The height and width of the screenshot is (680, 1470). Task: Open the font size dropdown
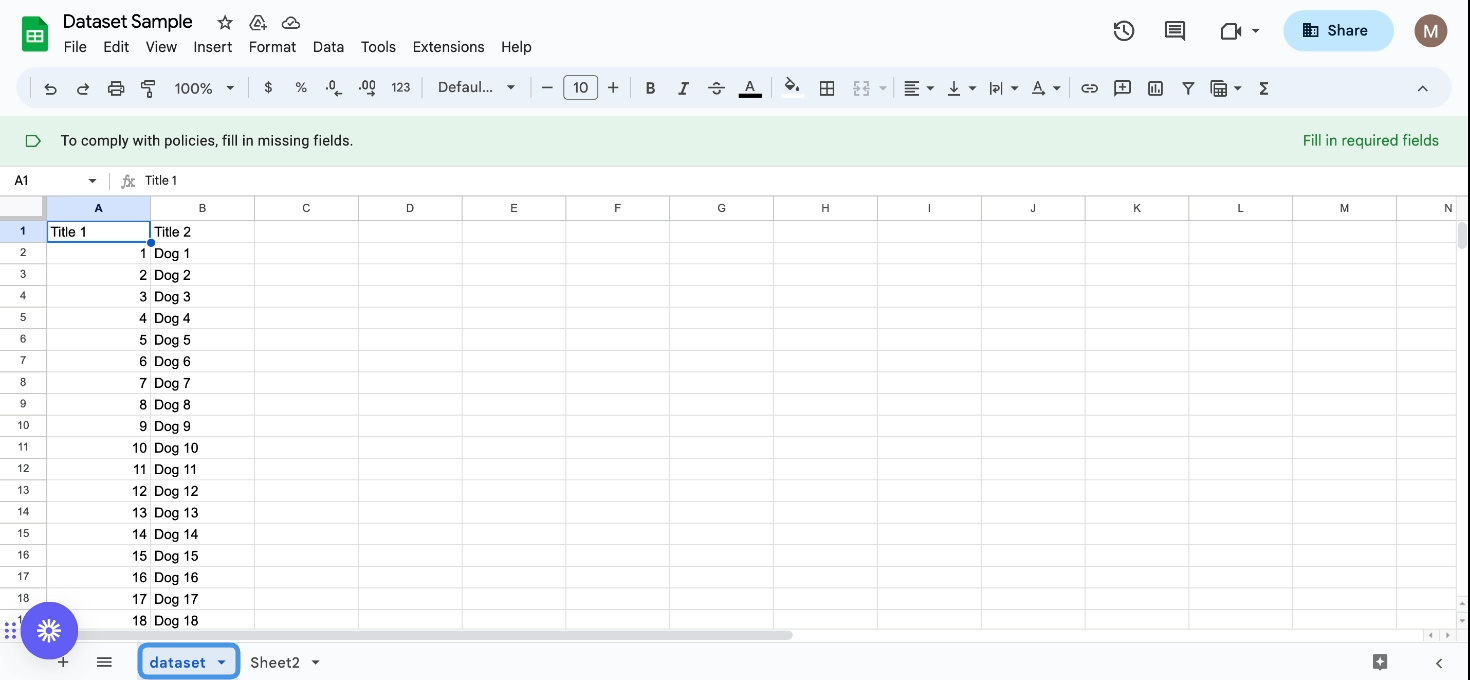coord(580,88)
